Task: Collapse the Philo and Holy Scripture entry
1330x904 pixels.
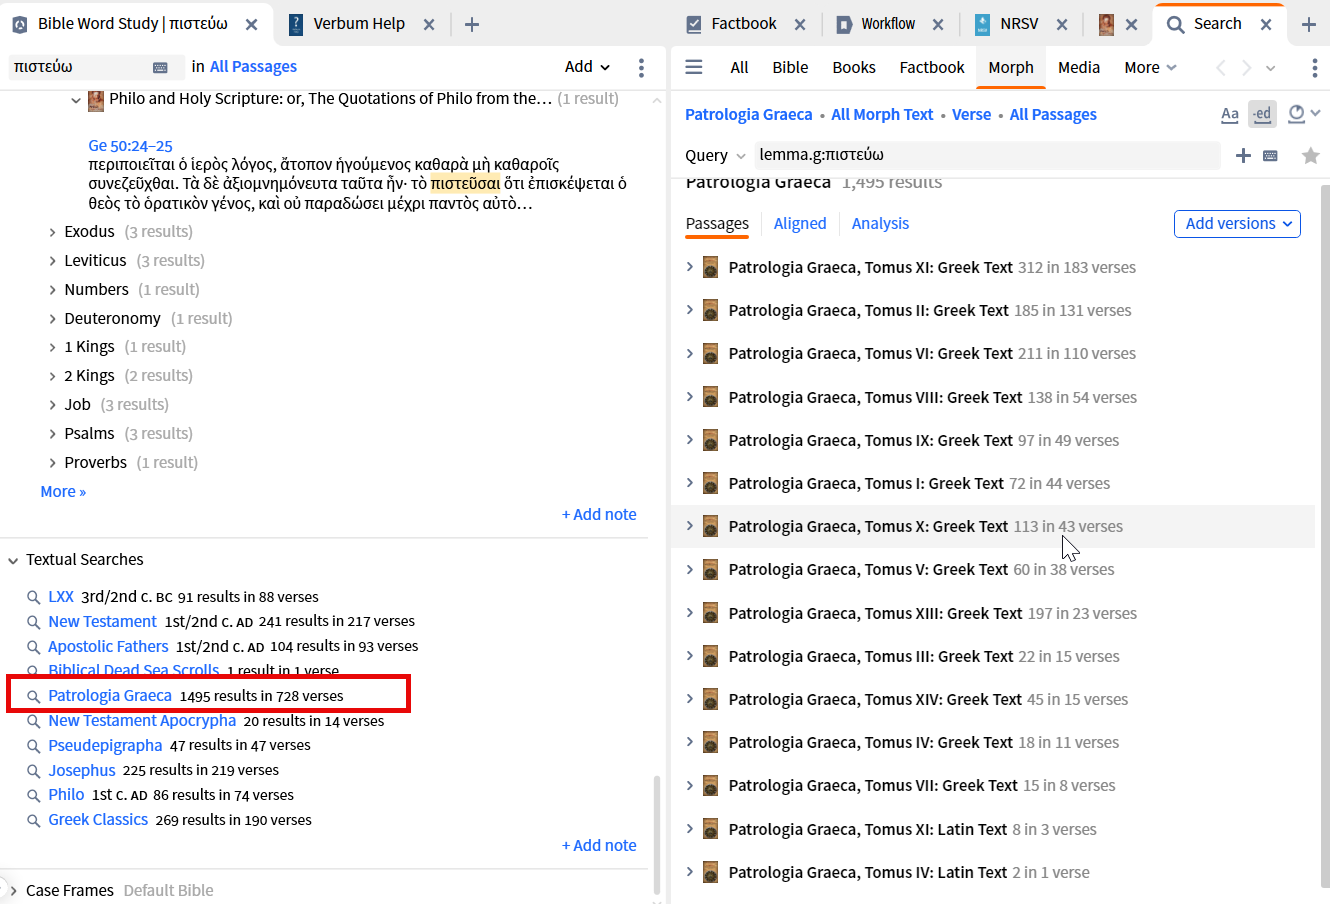Action: 76,100
